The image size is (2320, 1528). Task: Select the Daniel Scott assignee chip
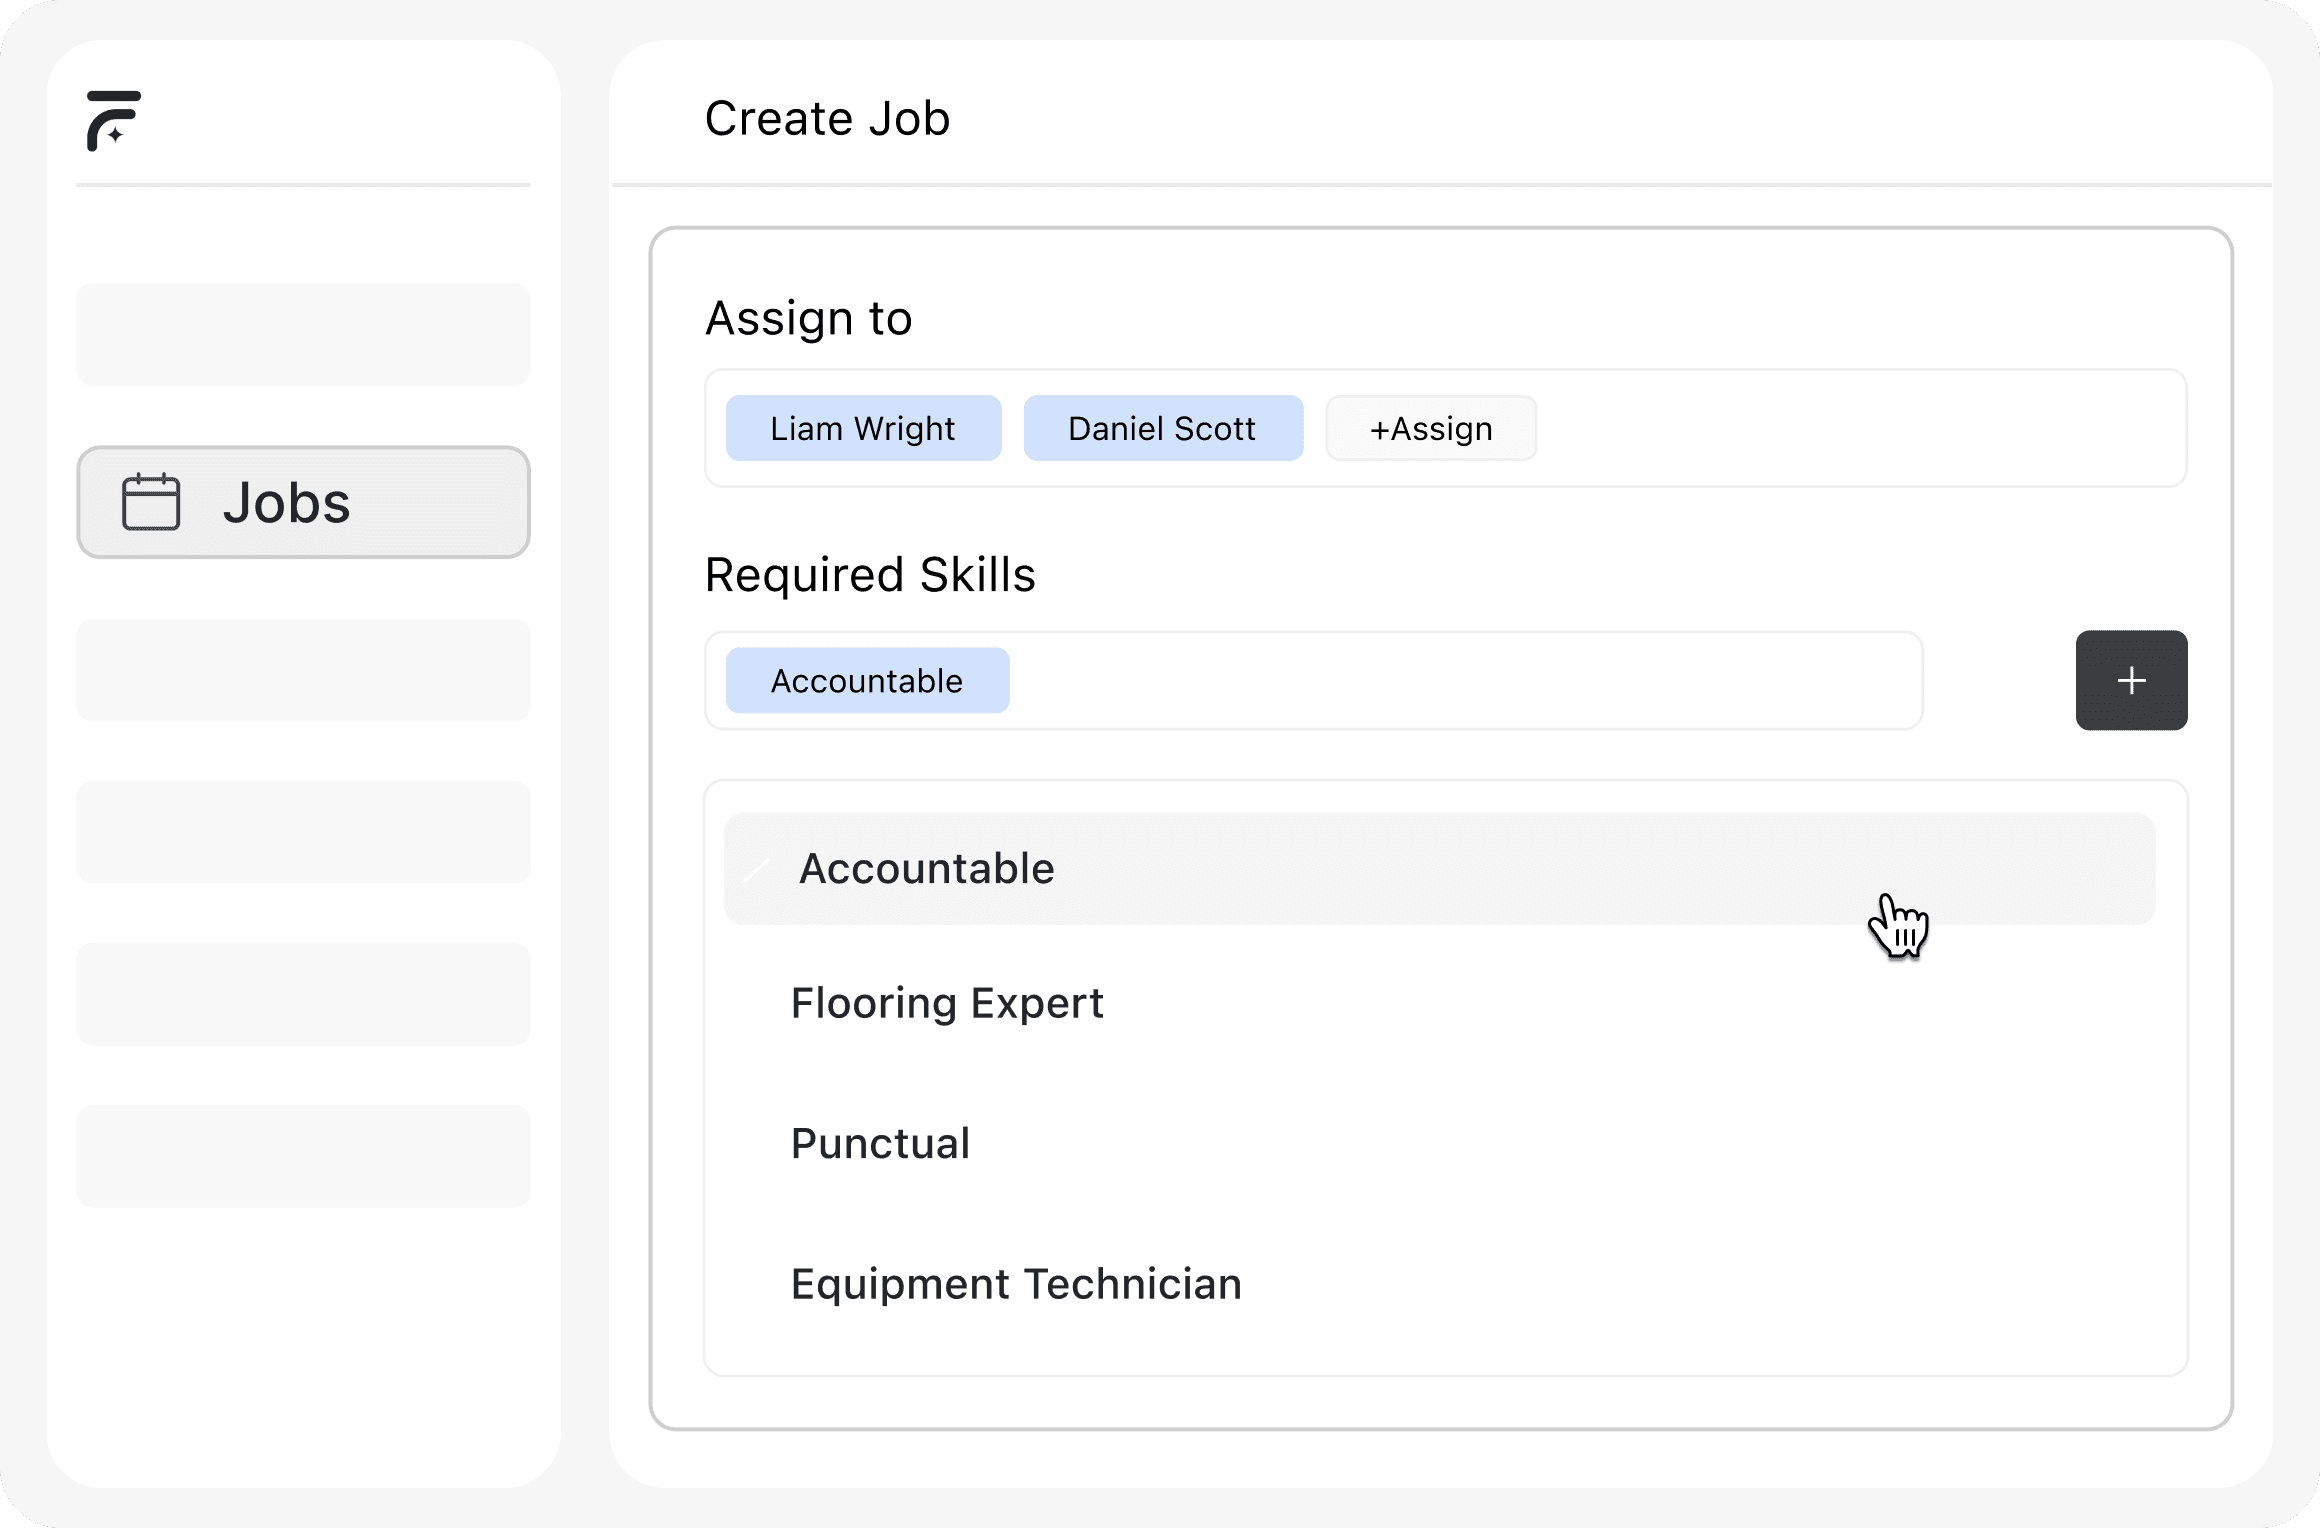click(1162, 429)
